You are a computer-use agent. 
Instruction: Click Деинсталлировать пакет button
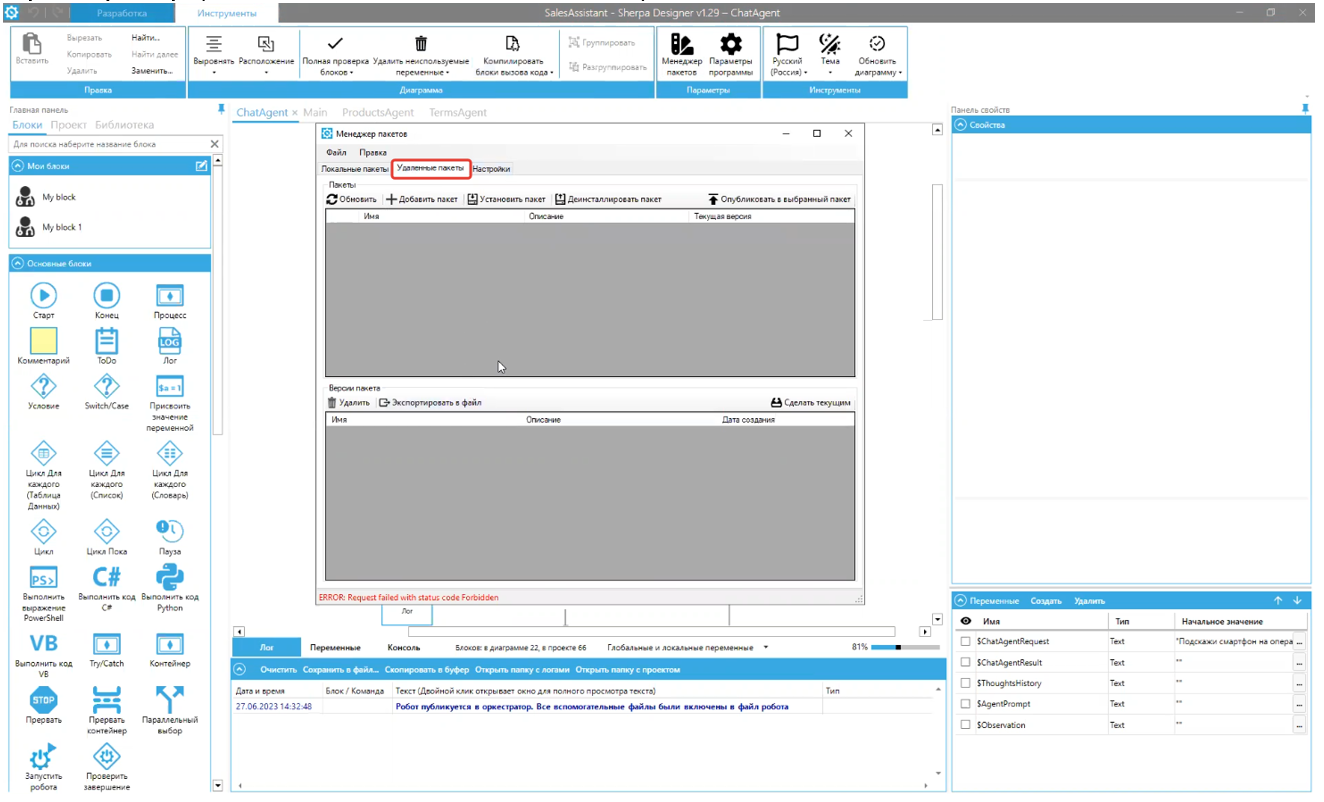pyautogui.click(x=608, y=199)
